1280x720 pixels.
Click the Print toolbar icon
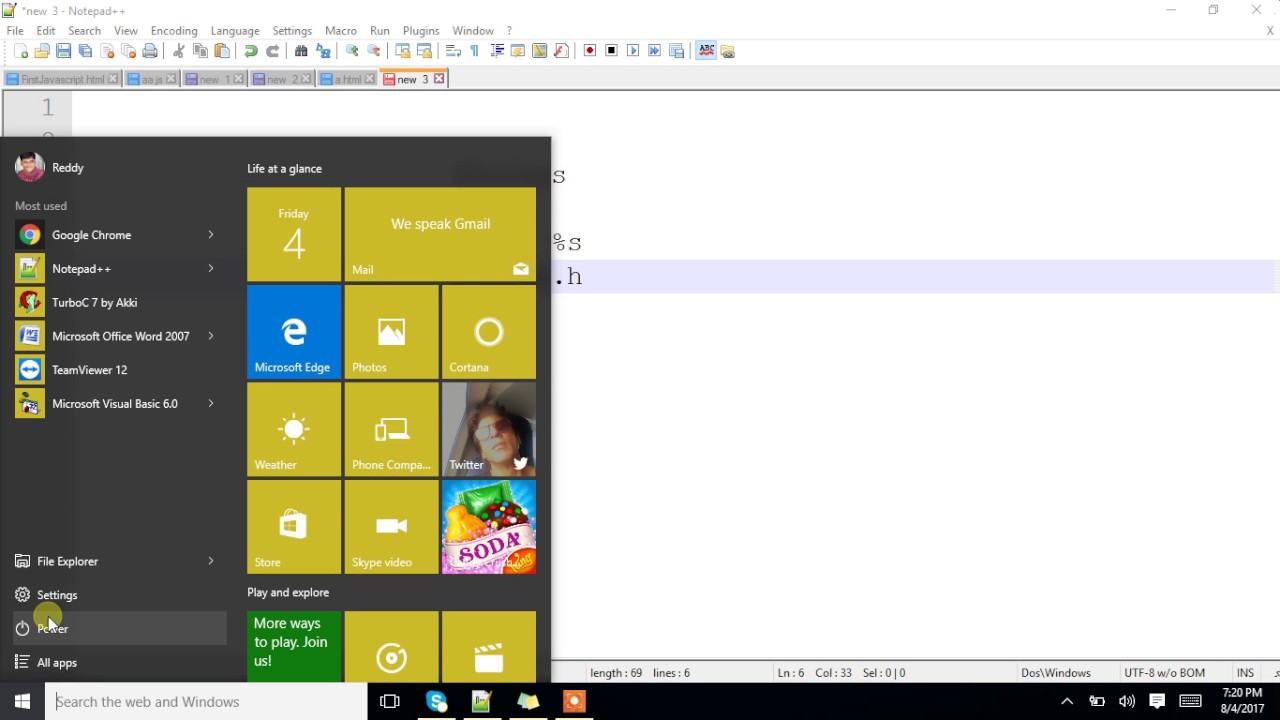150,51
